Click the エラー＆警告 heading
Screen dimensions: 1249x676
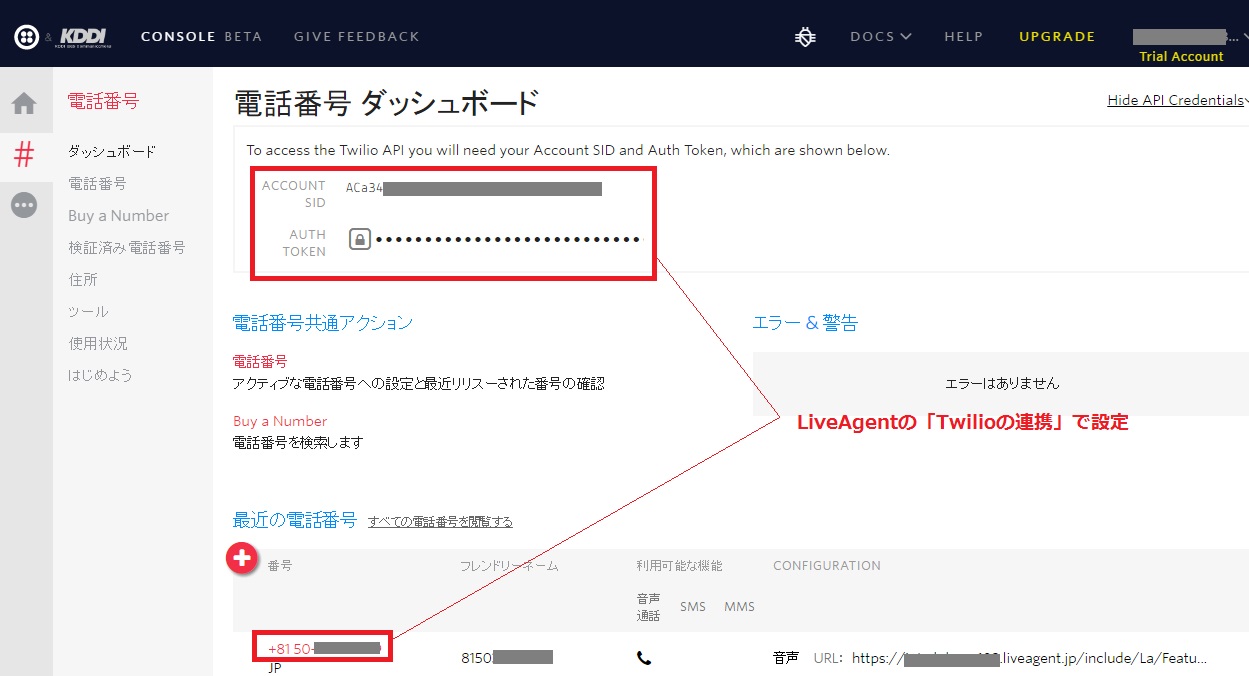tap(805, 323)
